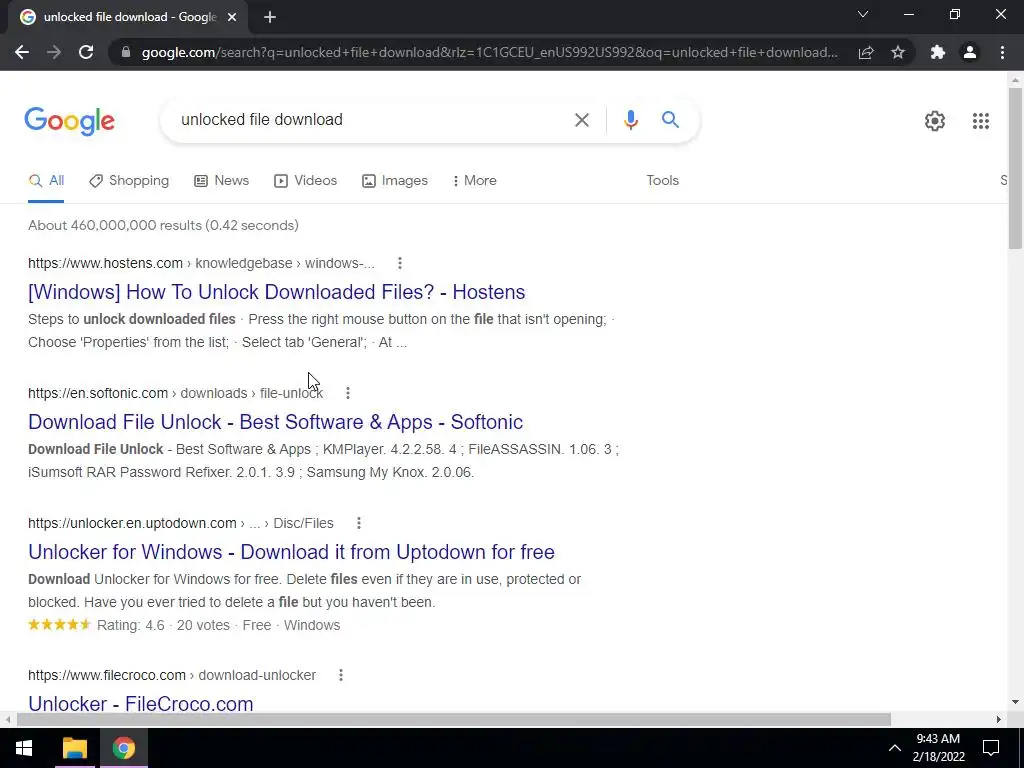Open the search Tools options

pyautogui.click(x=662, y=181)
